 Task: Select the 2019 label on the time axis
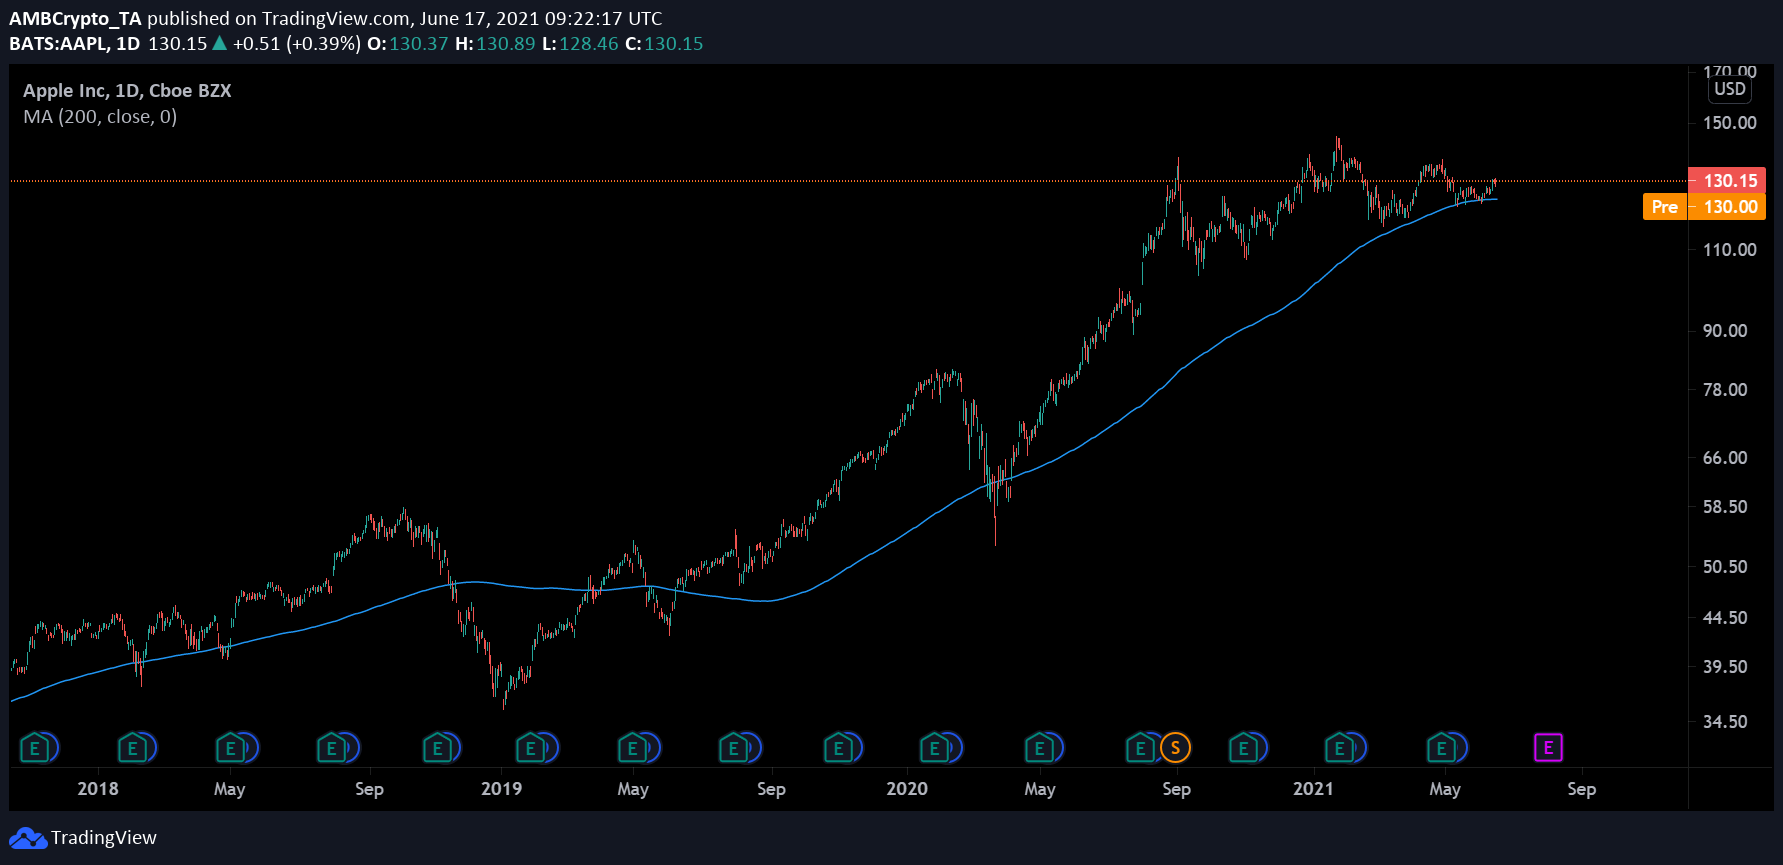pos(501,789)
